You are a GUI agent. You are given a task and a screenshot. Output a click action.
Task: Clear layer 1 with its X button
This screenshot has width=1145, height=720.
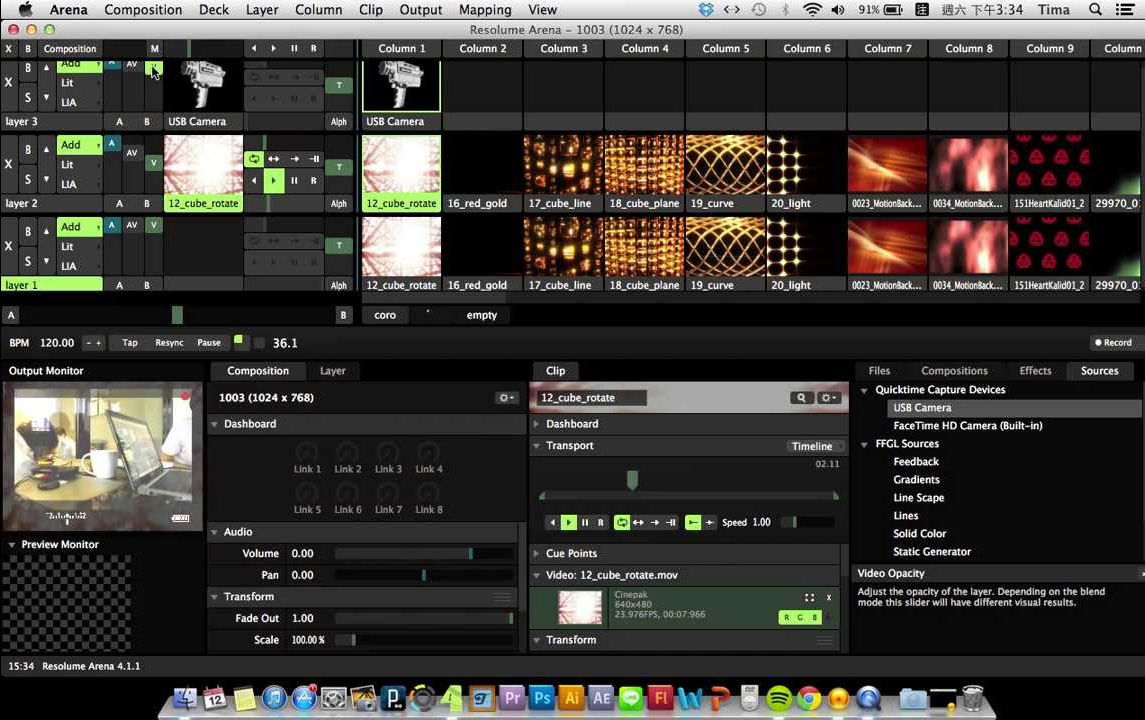coord(9,246)
